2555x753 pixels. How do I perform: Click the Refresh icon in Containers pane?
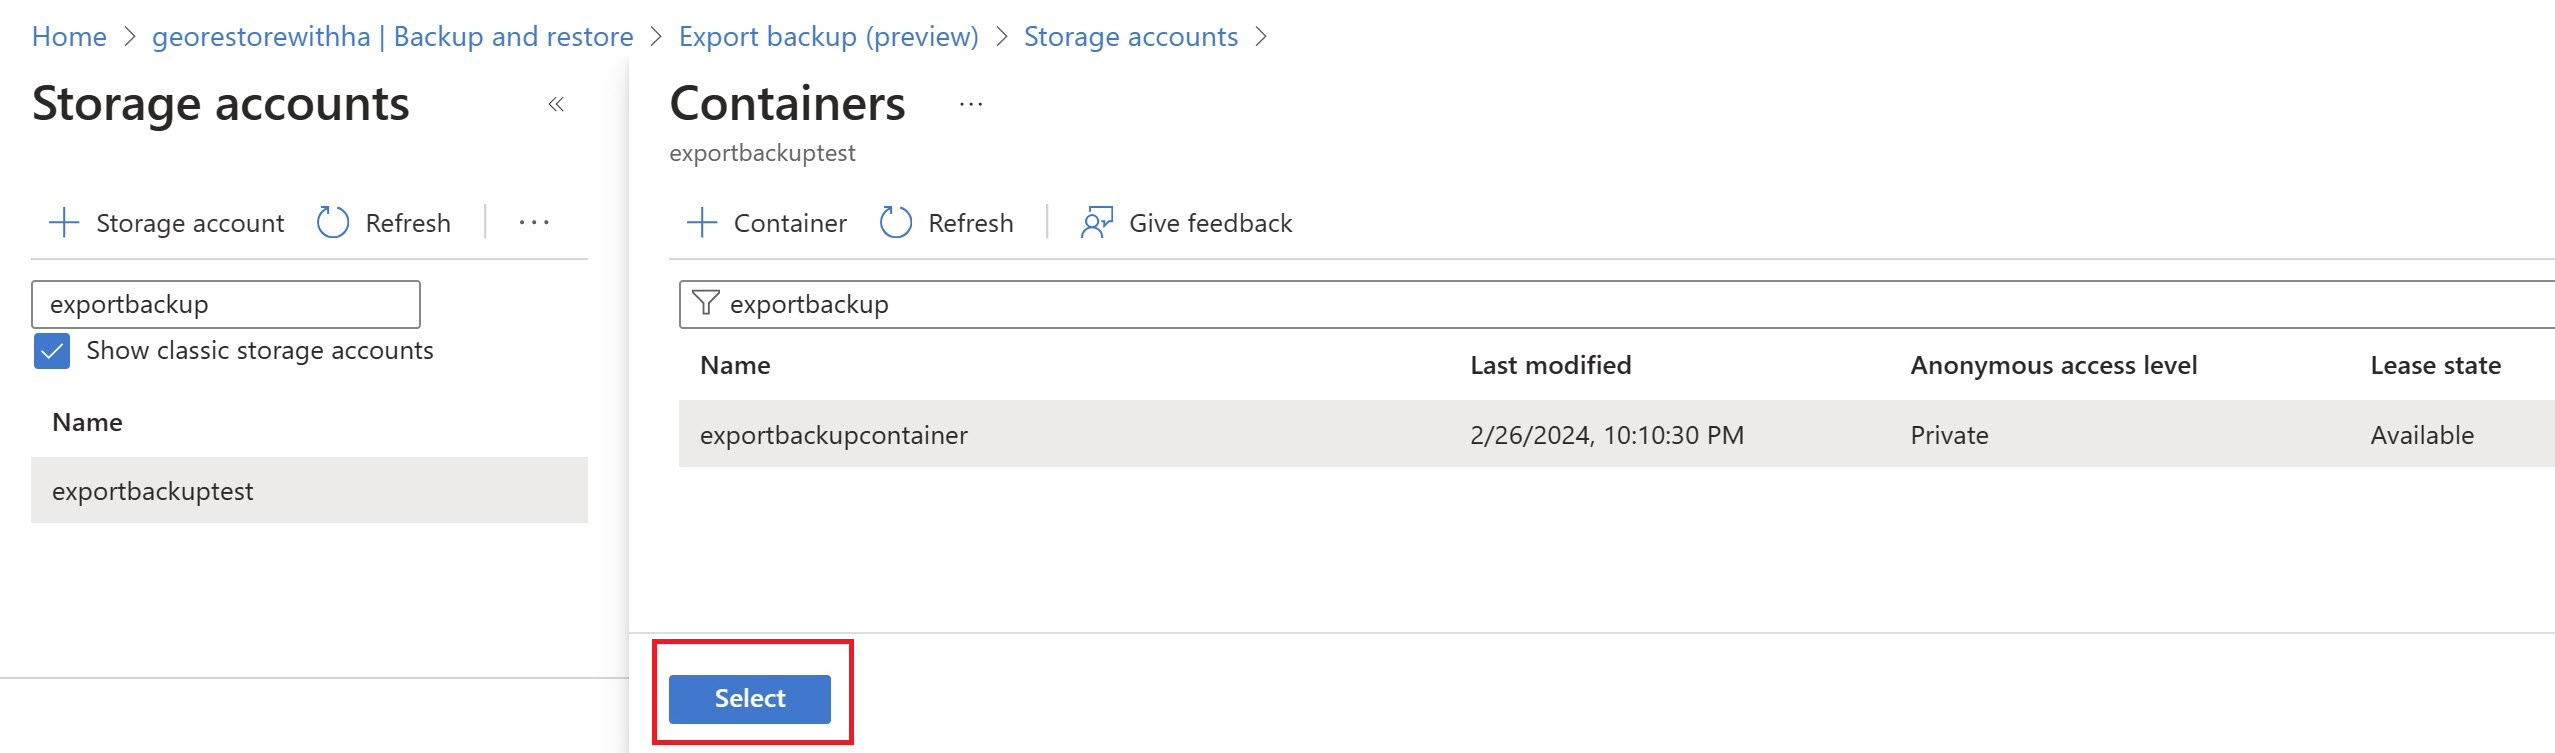[895, 223]
